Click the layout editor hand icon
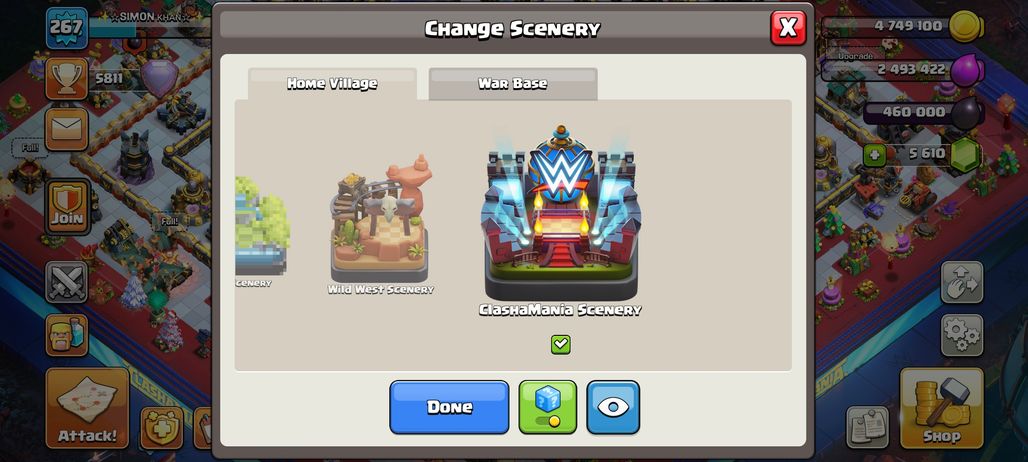1028x462 pixels. 962,282
